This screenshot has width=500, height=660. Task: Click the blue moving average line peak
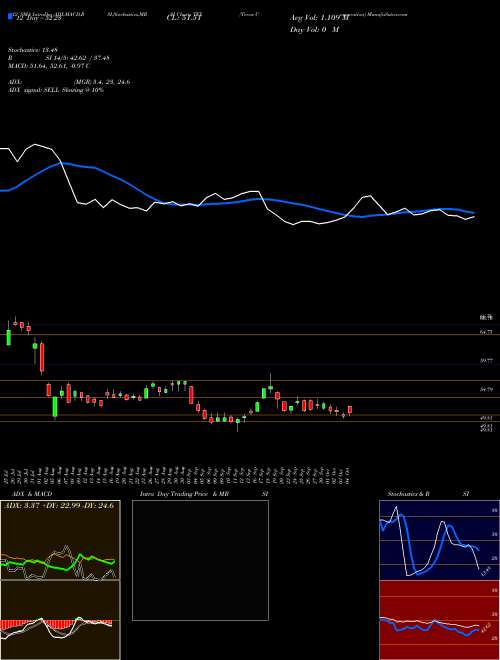pyautogui.click(x=63, y=163)
